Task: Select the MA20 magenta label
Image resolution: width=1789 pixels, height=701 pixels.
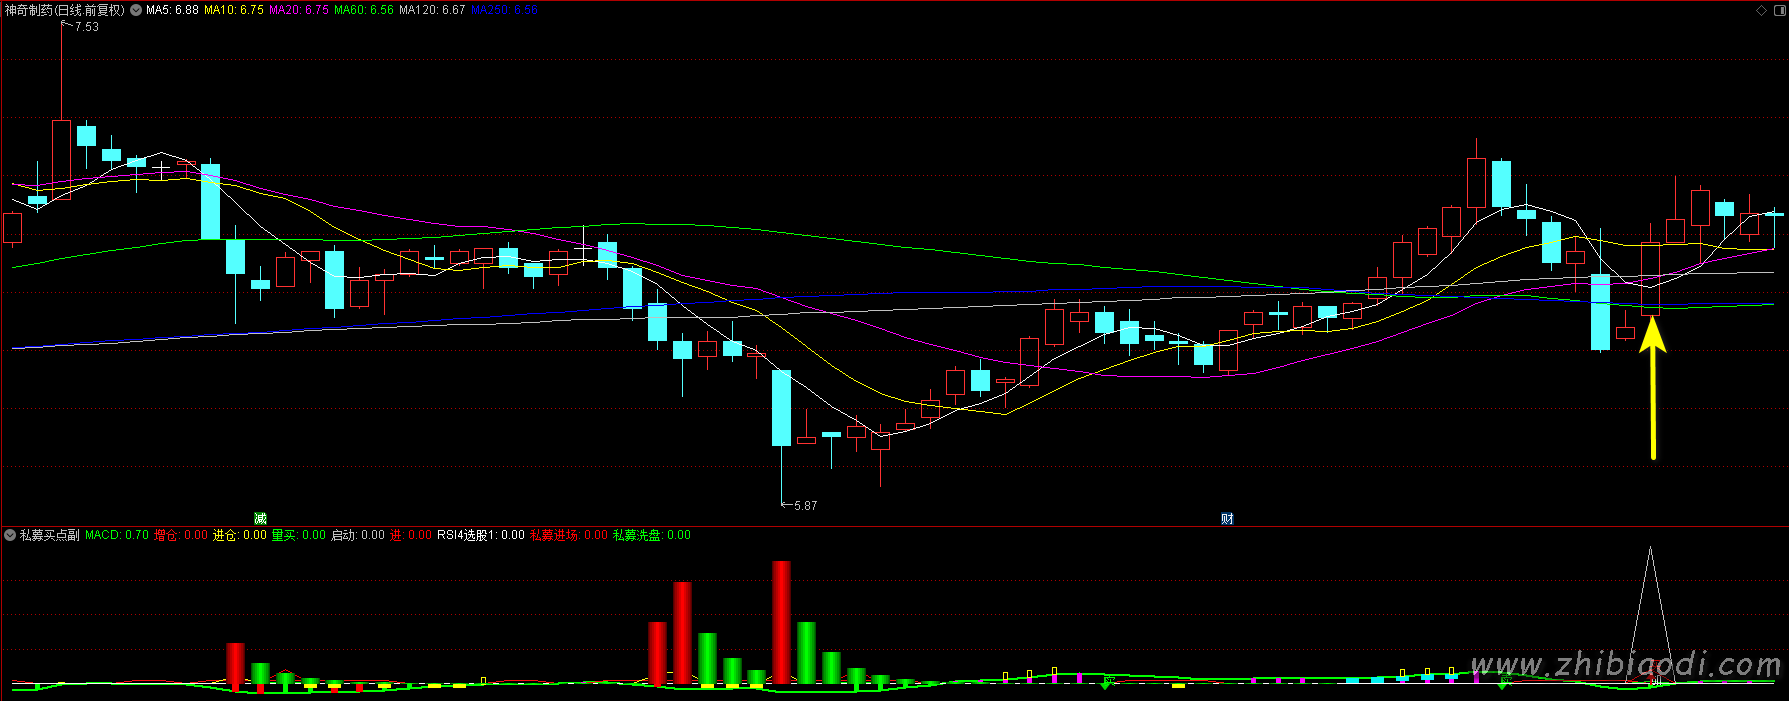Action: (x=298, y=10)
